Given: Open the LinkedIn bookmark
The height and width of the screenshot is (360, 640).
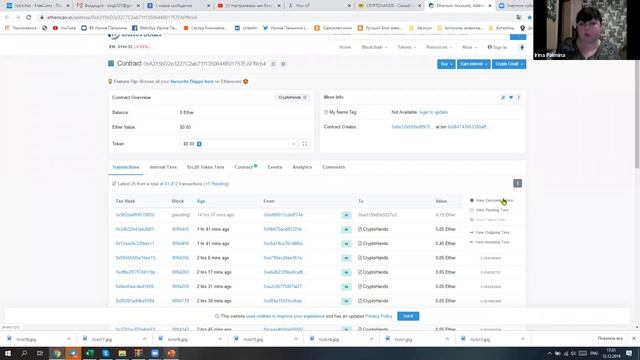Looking at the screenshot, I should click(246, 28).
